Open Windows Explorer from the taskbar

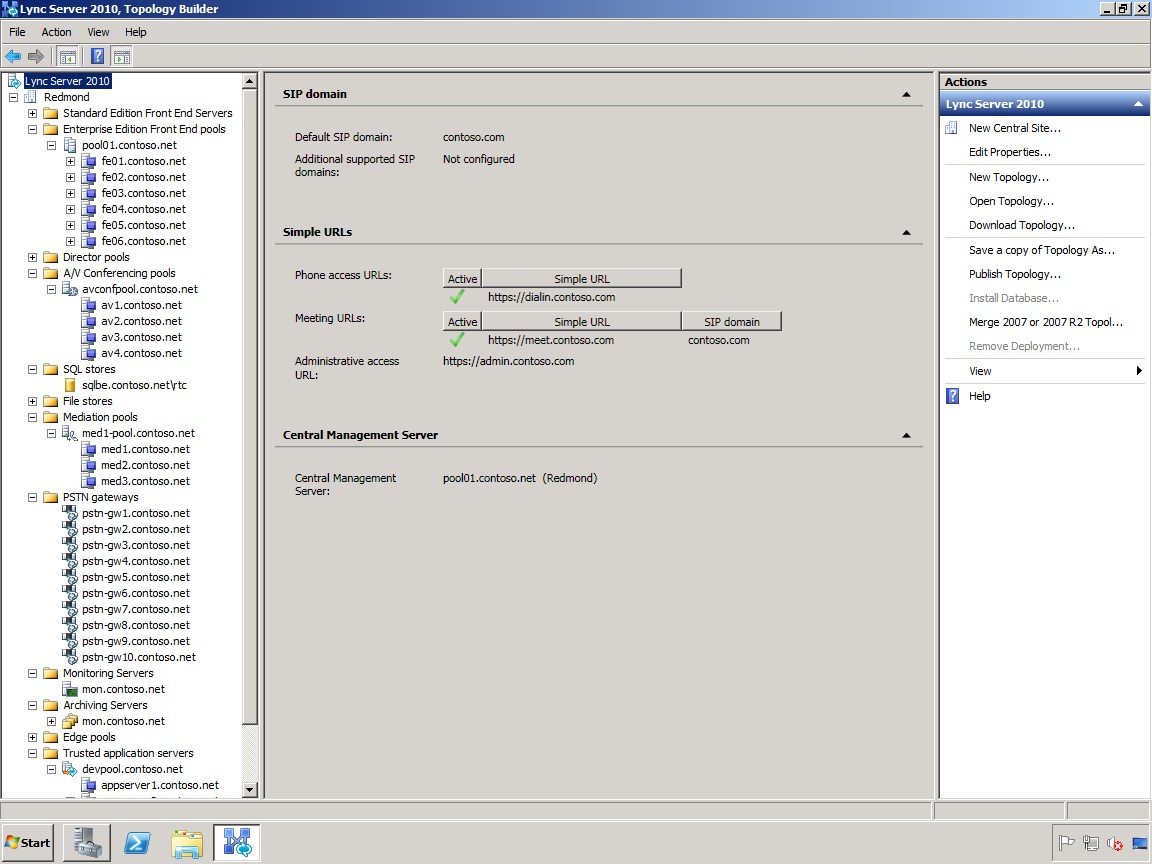coord(187,843)
